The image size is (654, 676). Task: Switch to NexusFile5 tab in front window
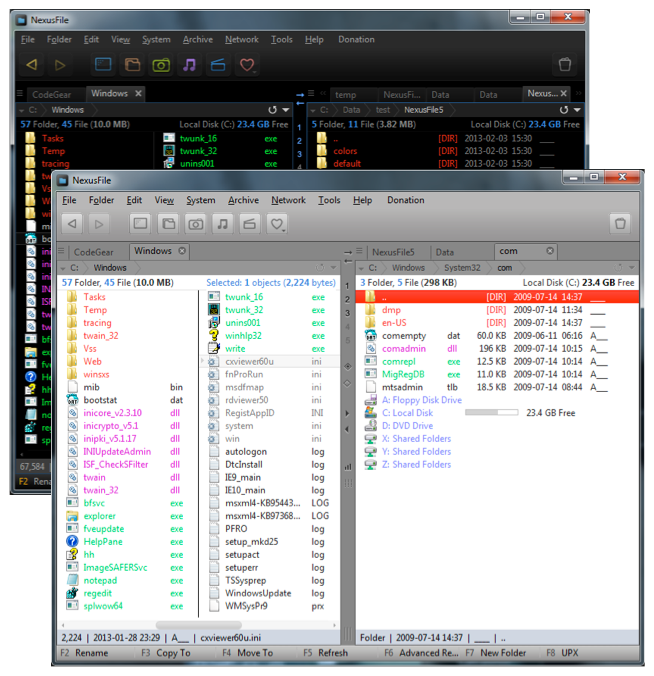[393, 252]
